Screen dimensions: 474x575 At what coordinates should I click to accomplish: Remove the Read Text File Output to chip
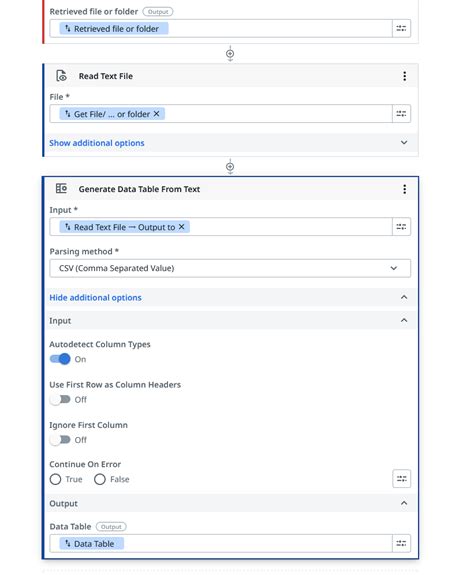pyautogui.click(x=181, y=227)
